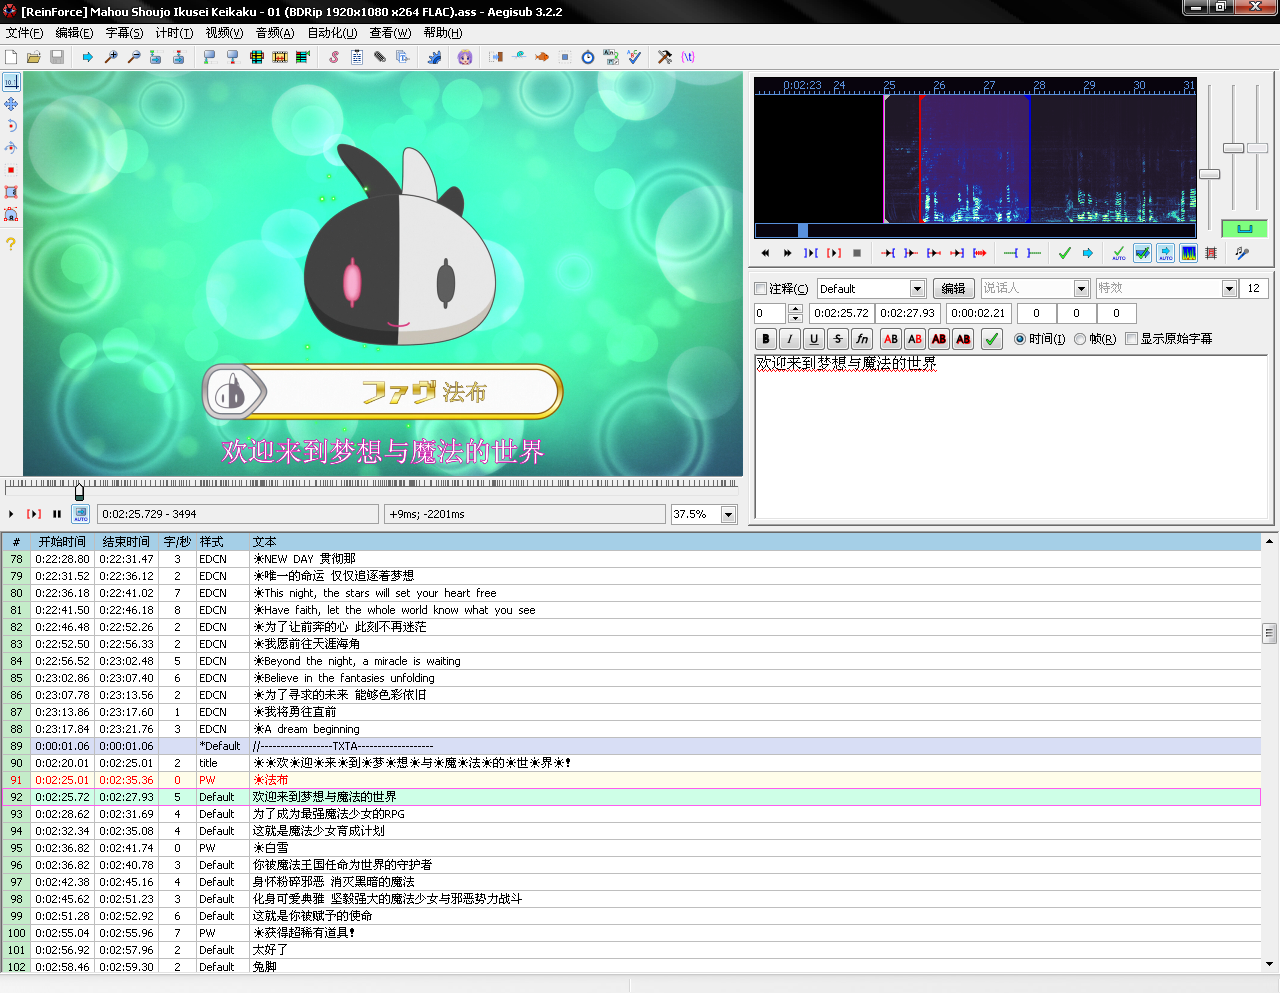The image size is (1280, 993).
Task: Click the 开始时间 column header
Action: pyautogui.click(x=63, y=542)
